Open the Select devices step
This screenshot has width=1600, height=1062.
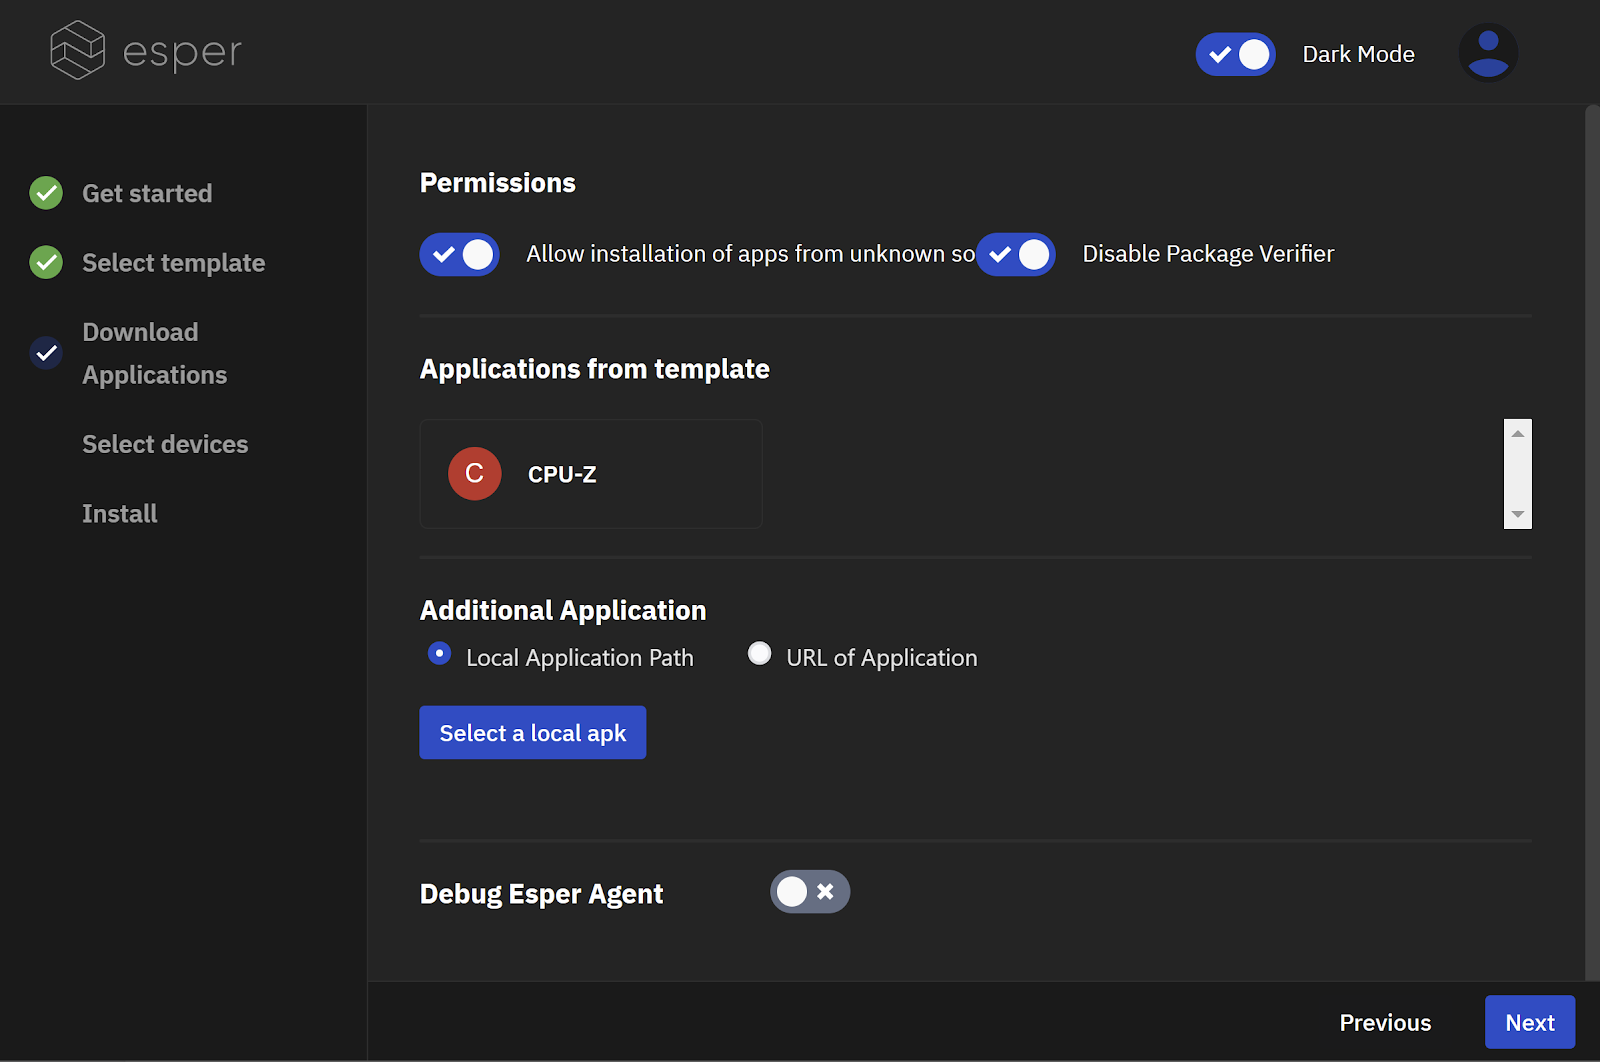click(165, 443)
